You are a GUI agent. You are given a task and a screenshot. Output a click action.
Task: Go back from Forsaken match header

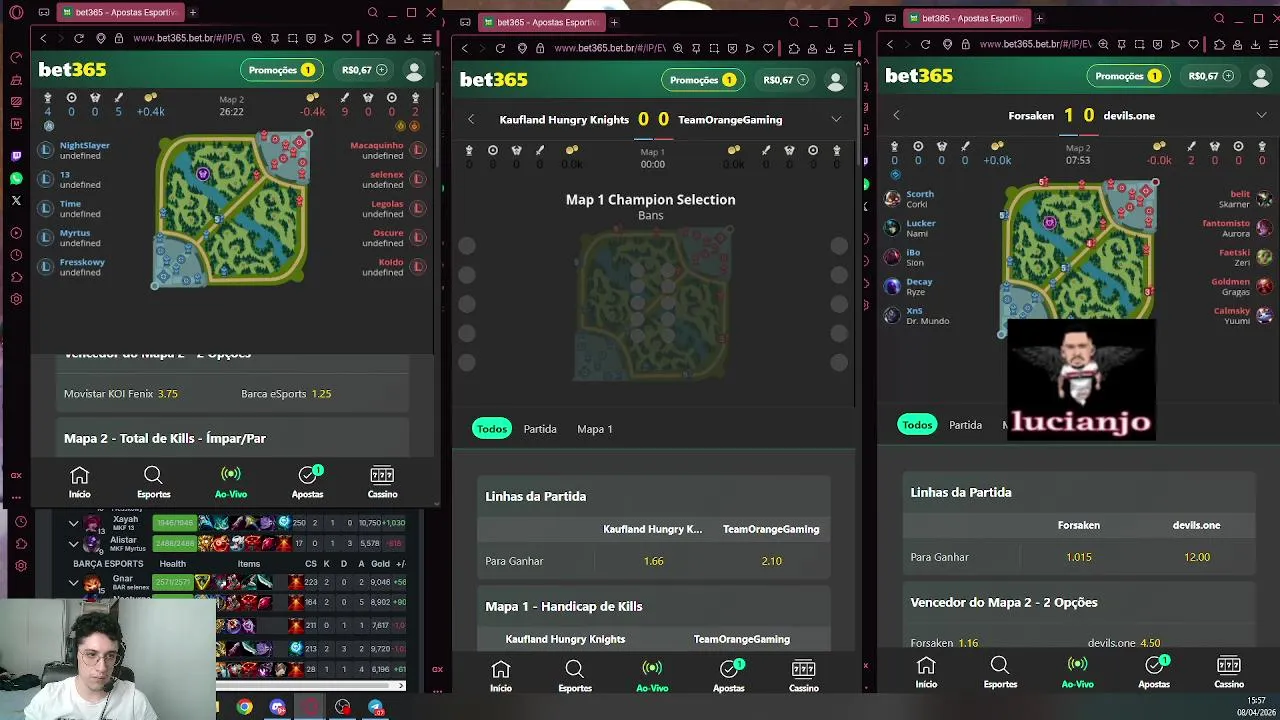click(896, 115)
